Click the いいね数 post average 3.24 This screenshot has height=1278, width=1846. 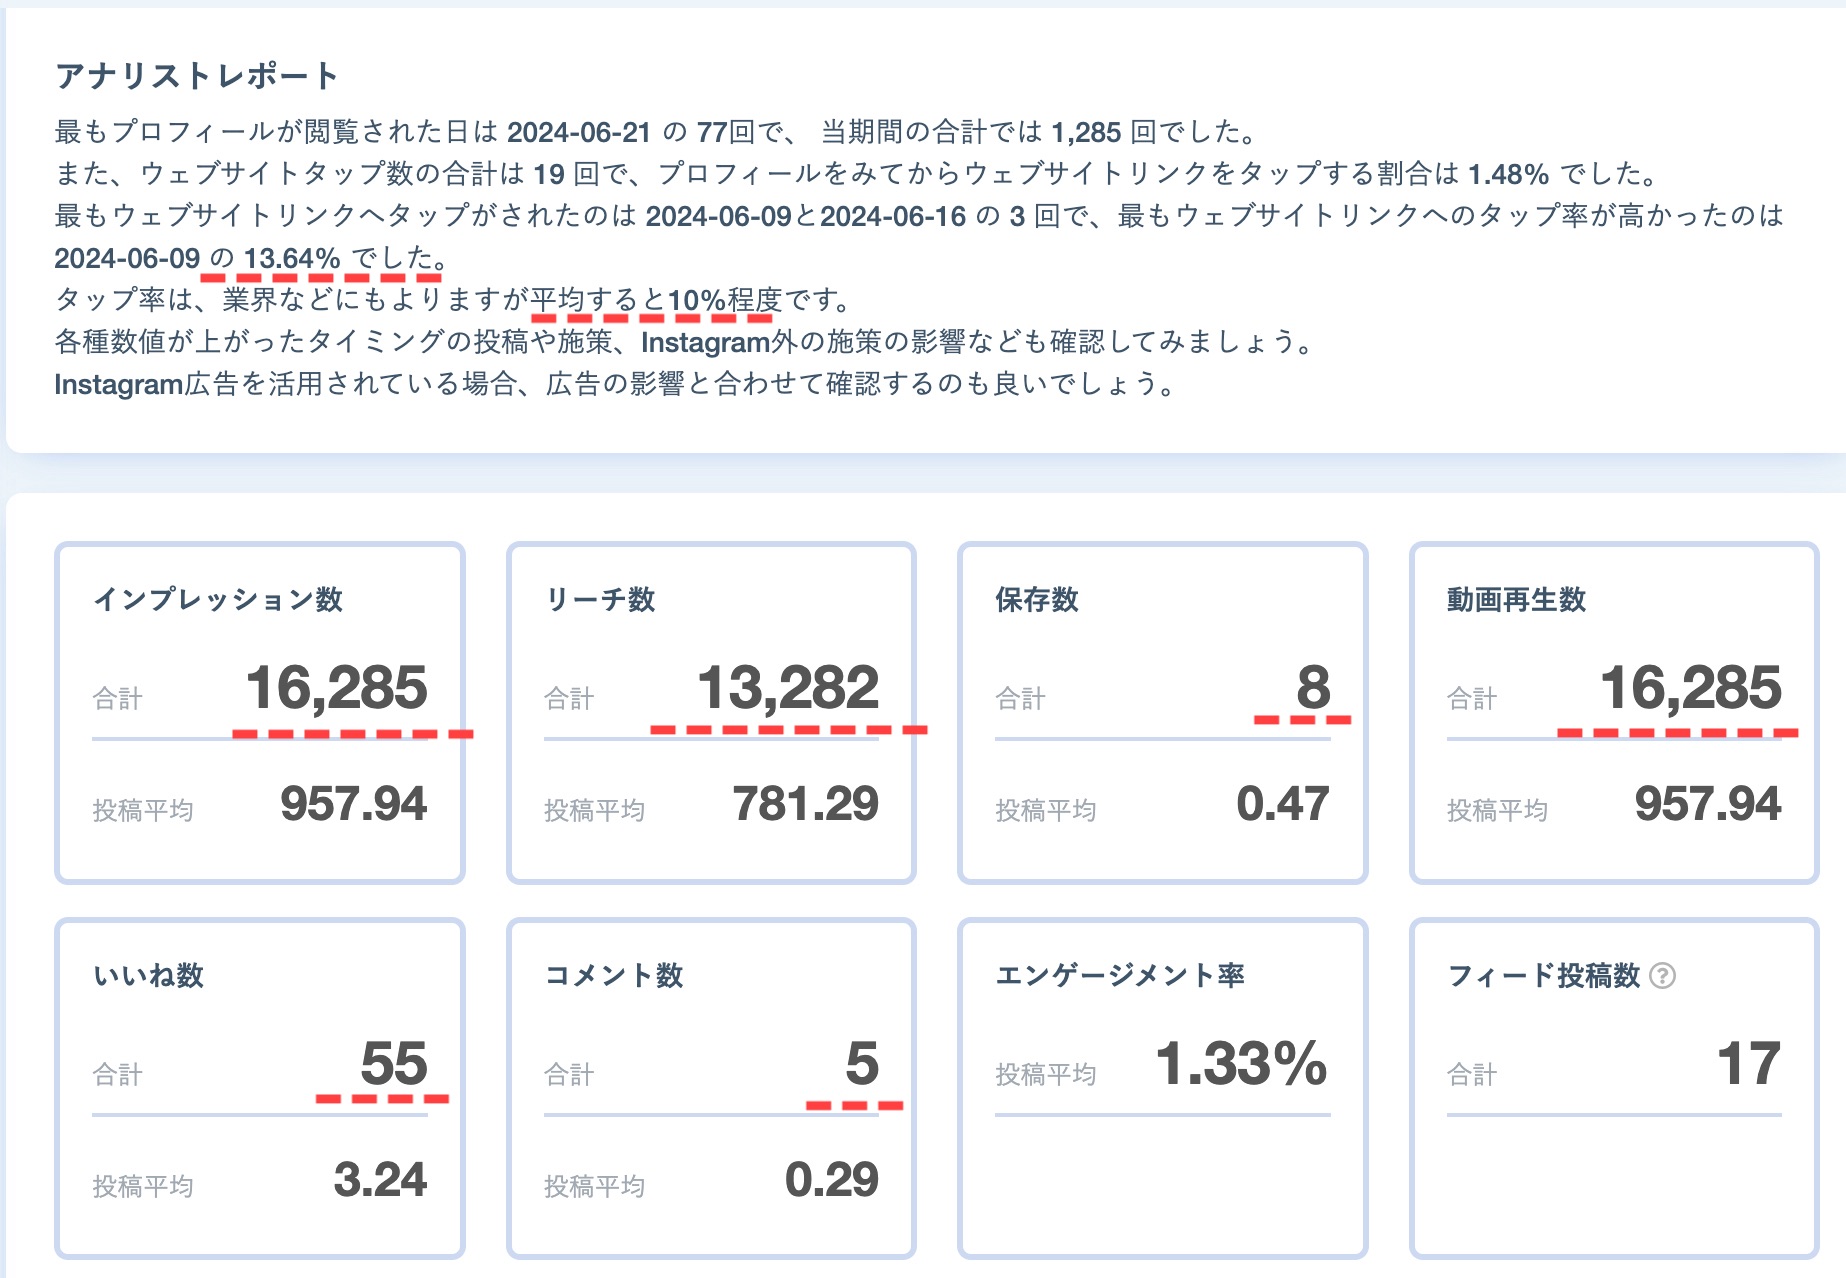pos(380,1180)
